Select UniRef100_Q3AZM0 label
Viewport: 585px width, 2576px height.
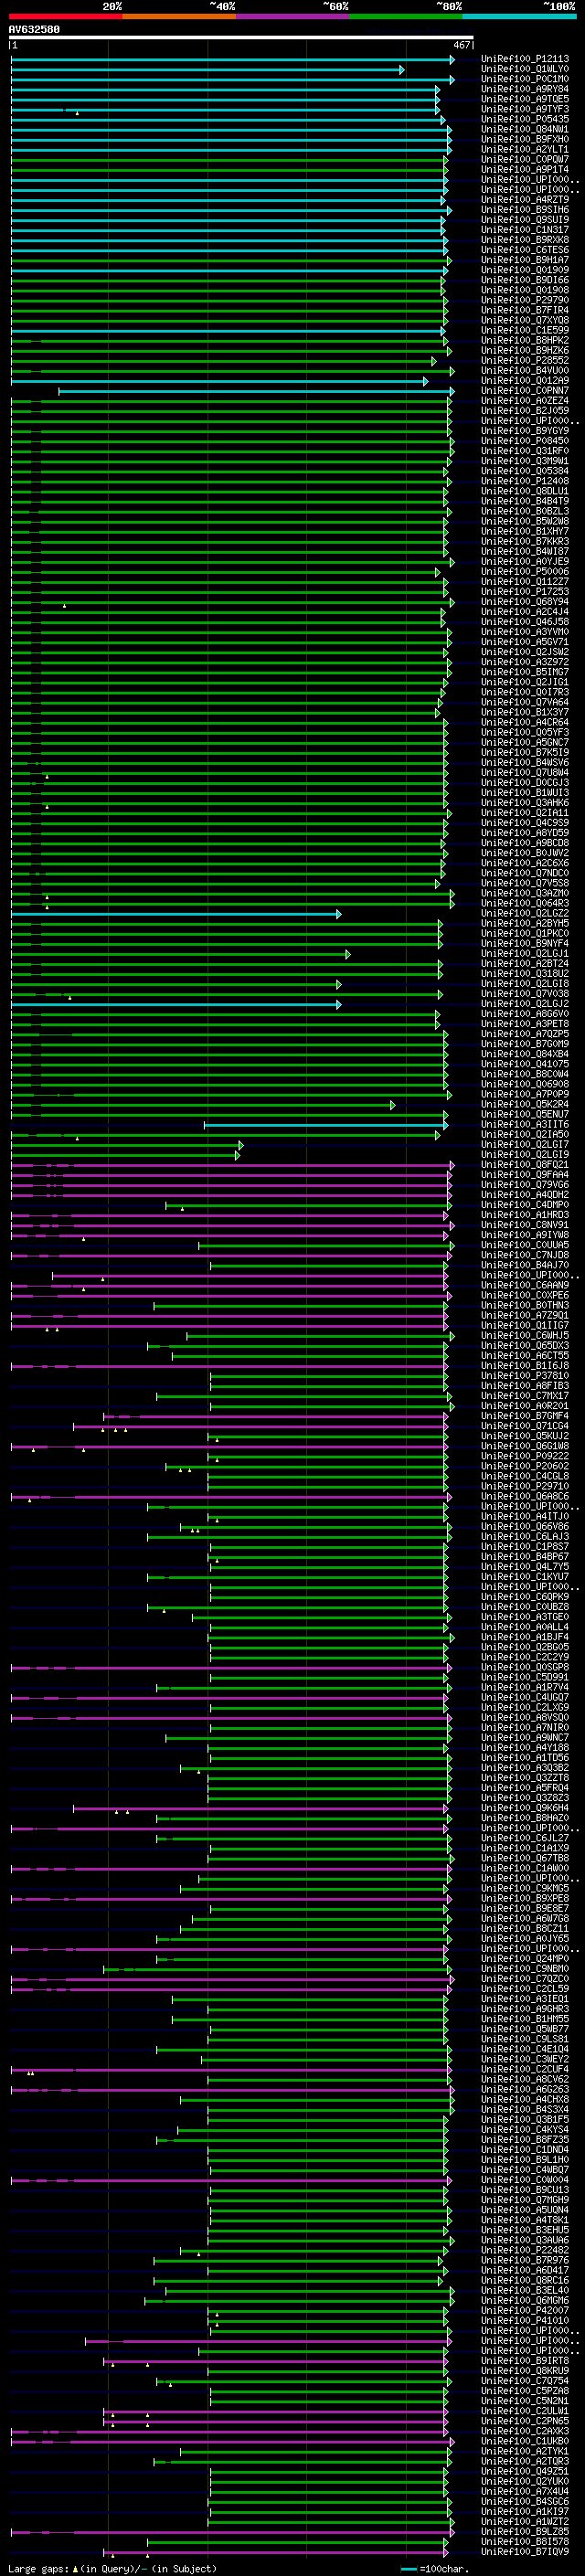pos(525,893)
